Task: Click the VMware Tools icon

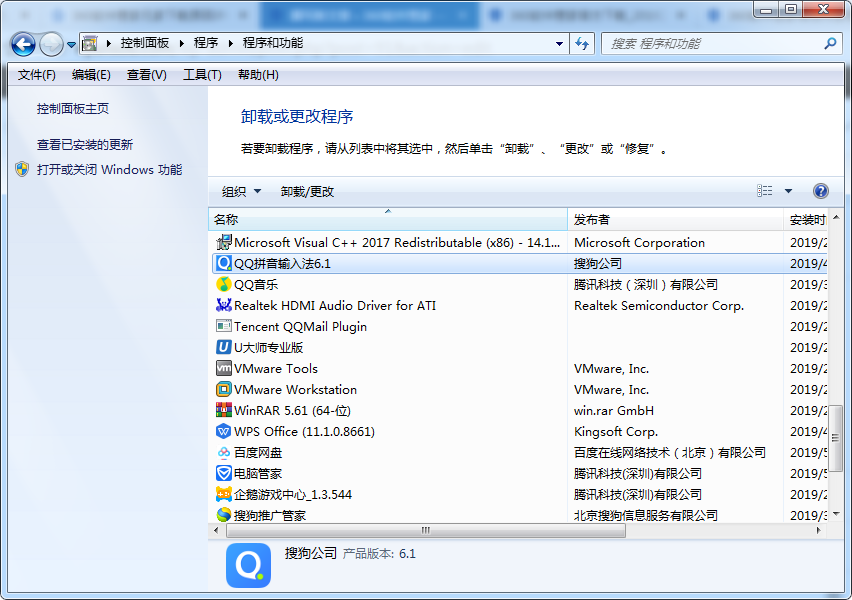Action: [x=223, y=368]
